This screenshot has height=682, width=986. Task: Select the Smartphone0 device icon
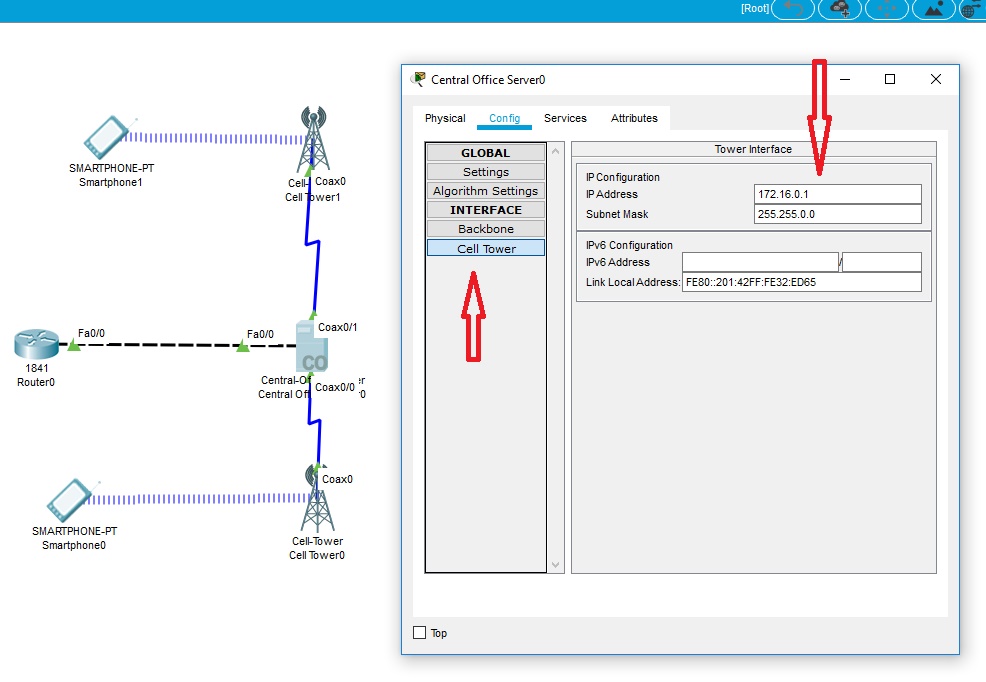click(x=69, y=500)
